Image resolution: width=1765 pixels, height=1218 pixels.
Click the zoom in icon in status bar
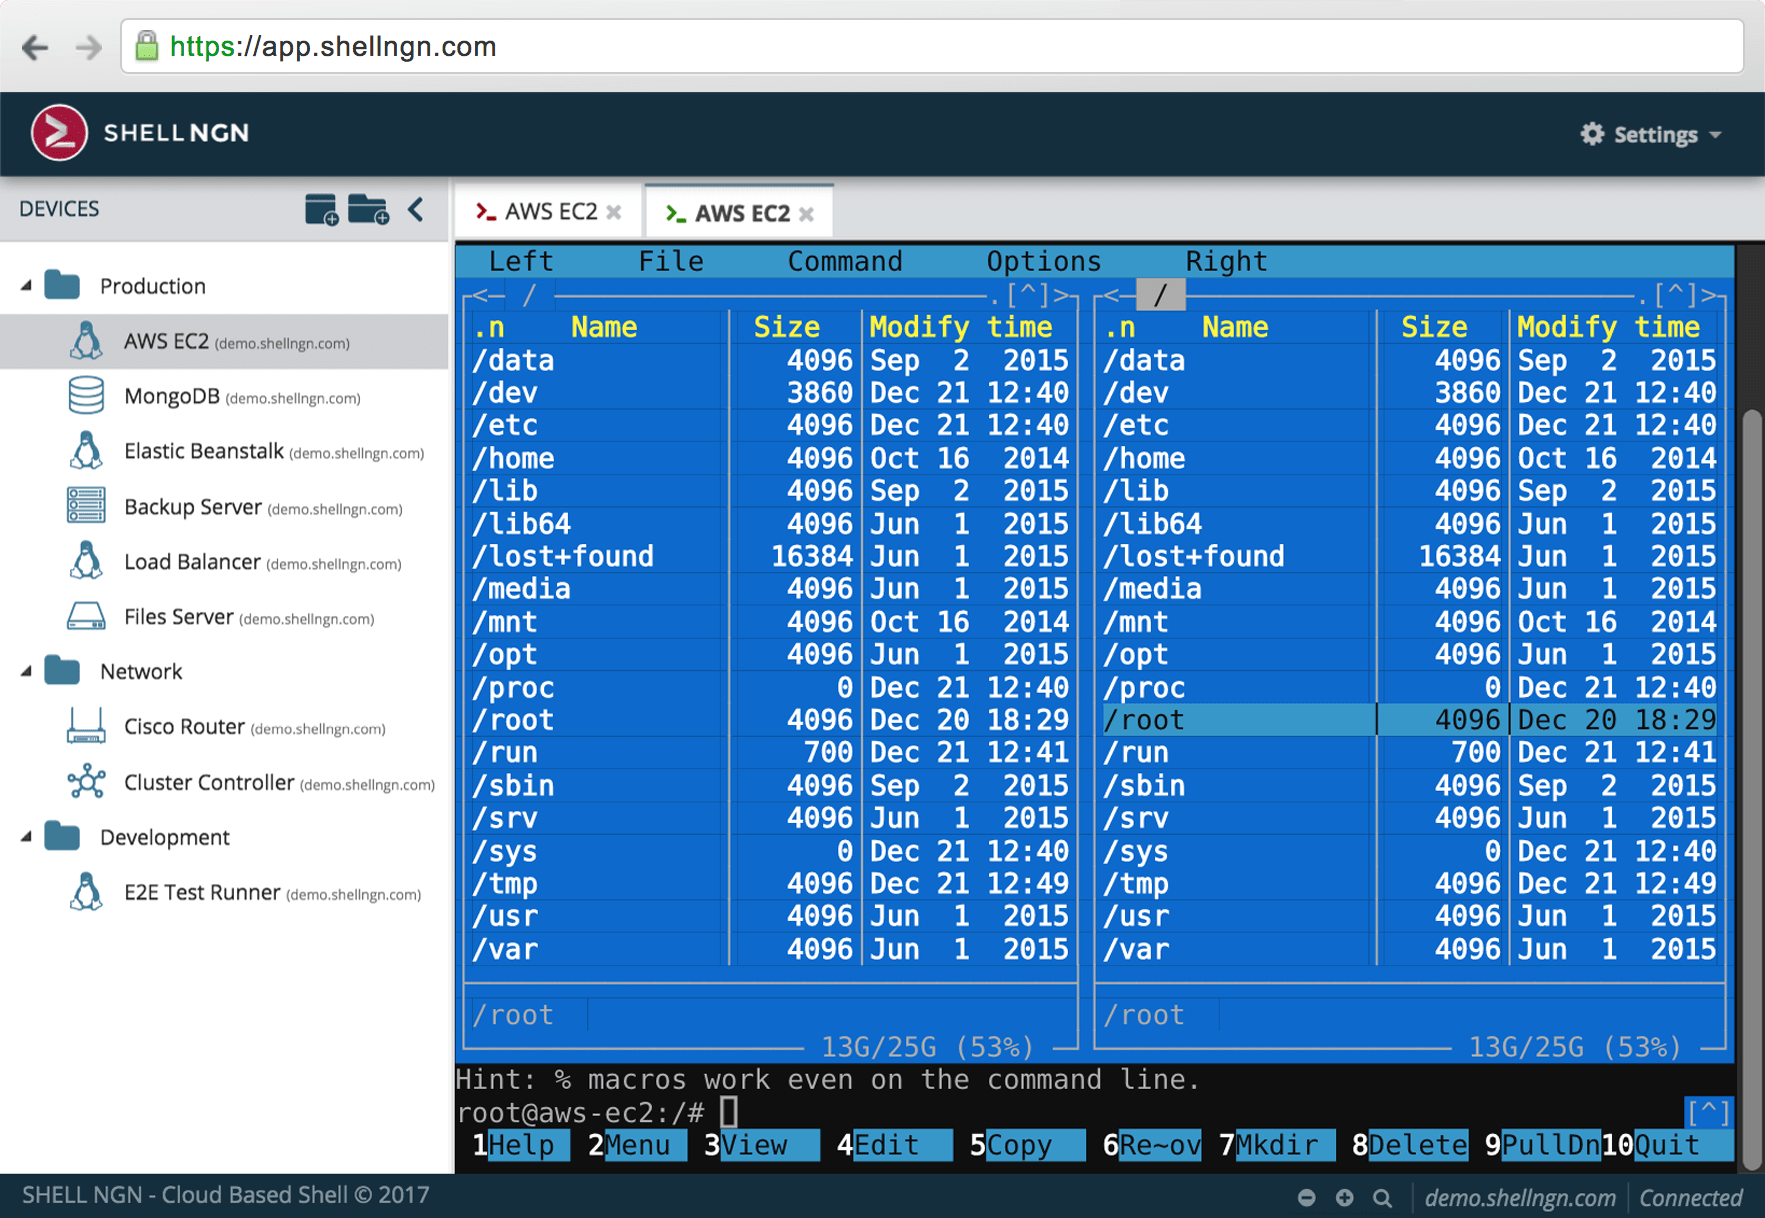[x=1344, y=1197]
